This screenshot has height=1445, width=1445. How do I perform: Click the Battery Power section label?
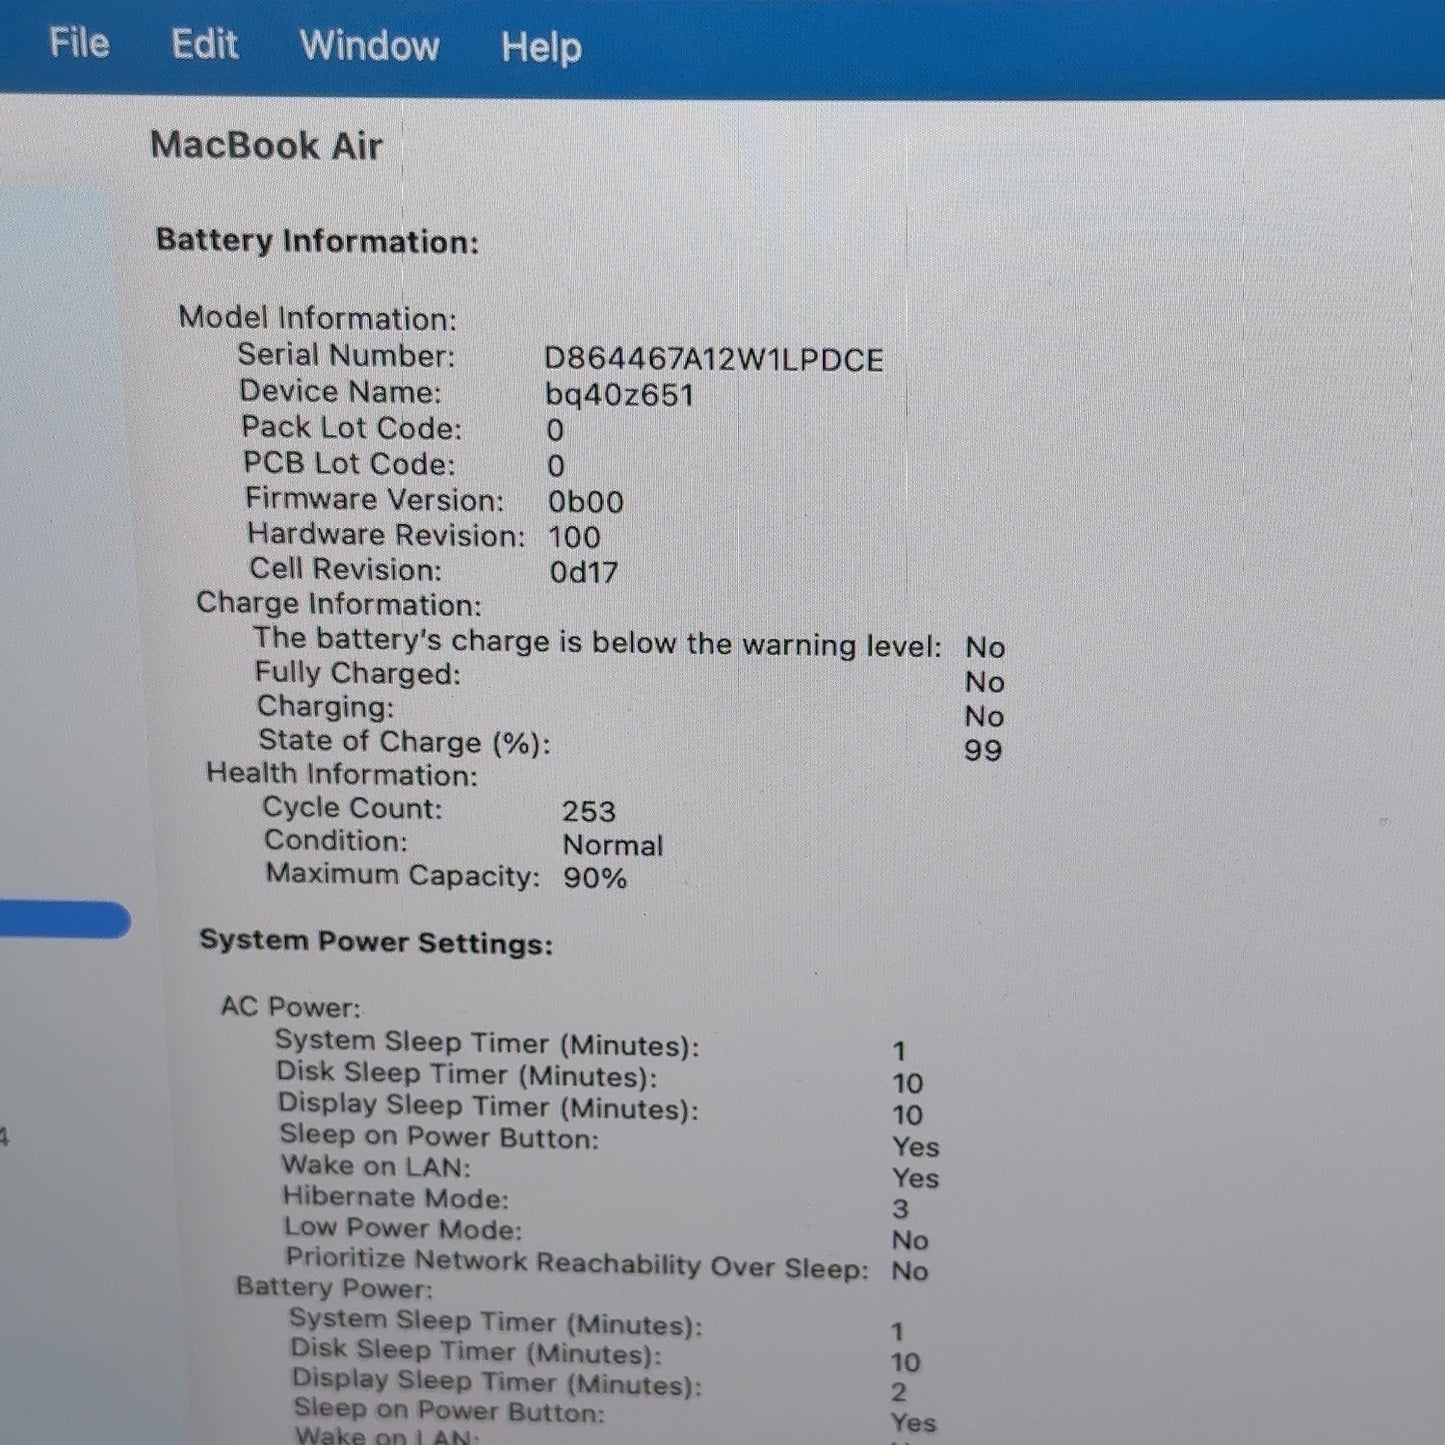334,1287
